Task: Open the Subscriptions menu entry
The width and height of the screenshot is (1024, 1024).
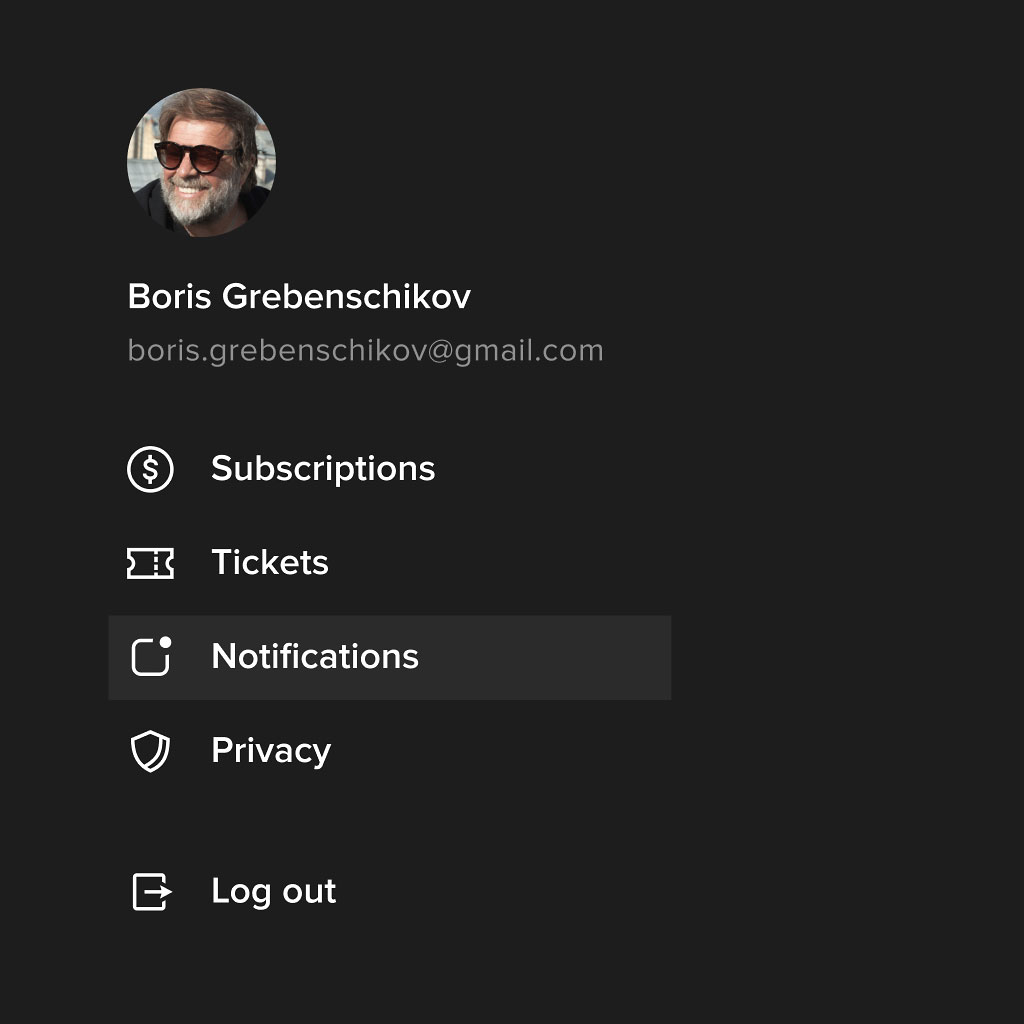Action: 323,469
